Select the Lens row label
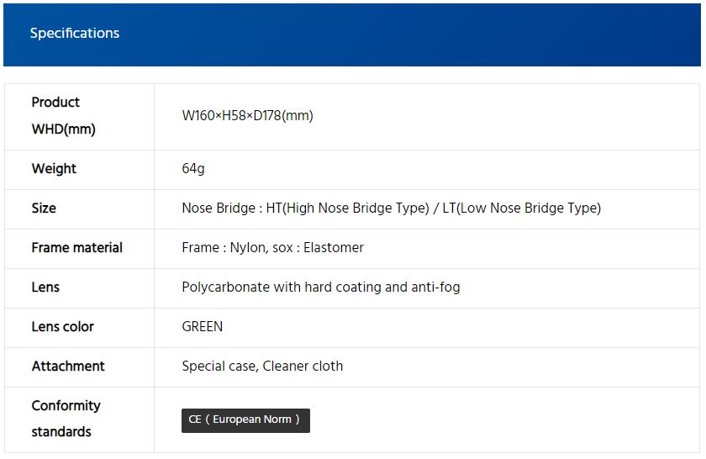706x459 pixels. [45, 287]
